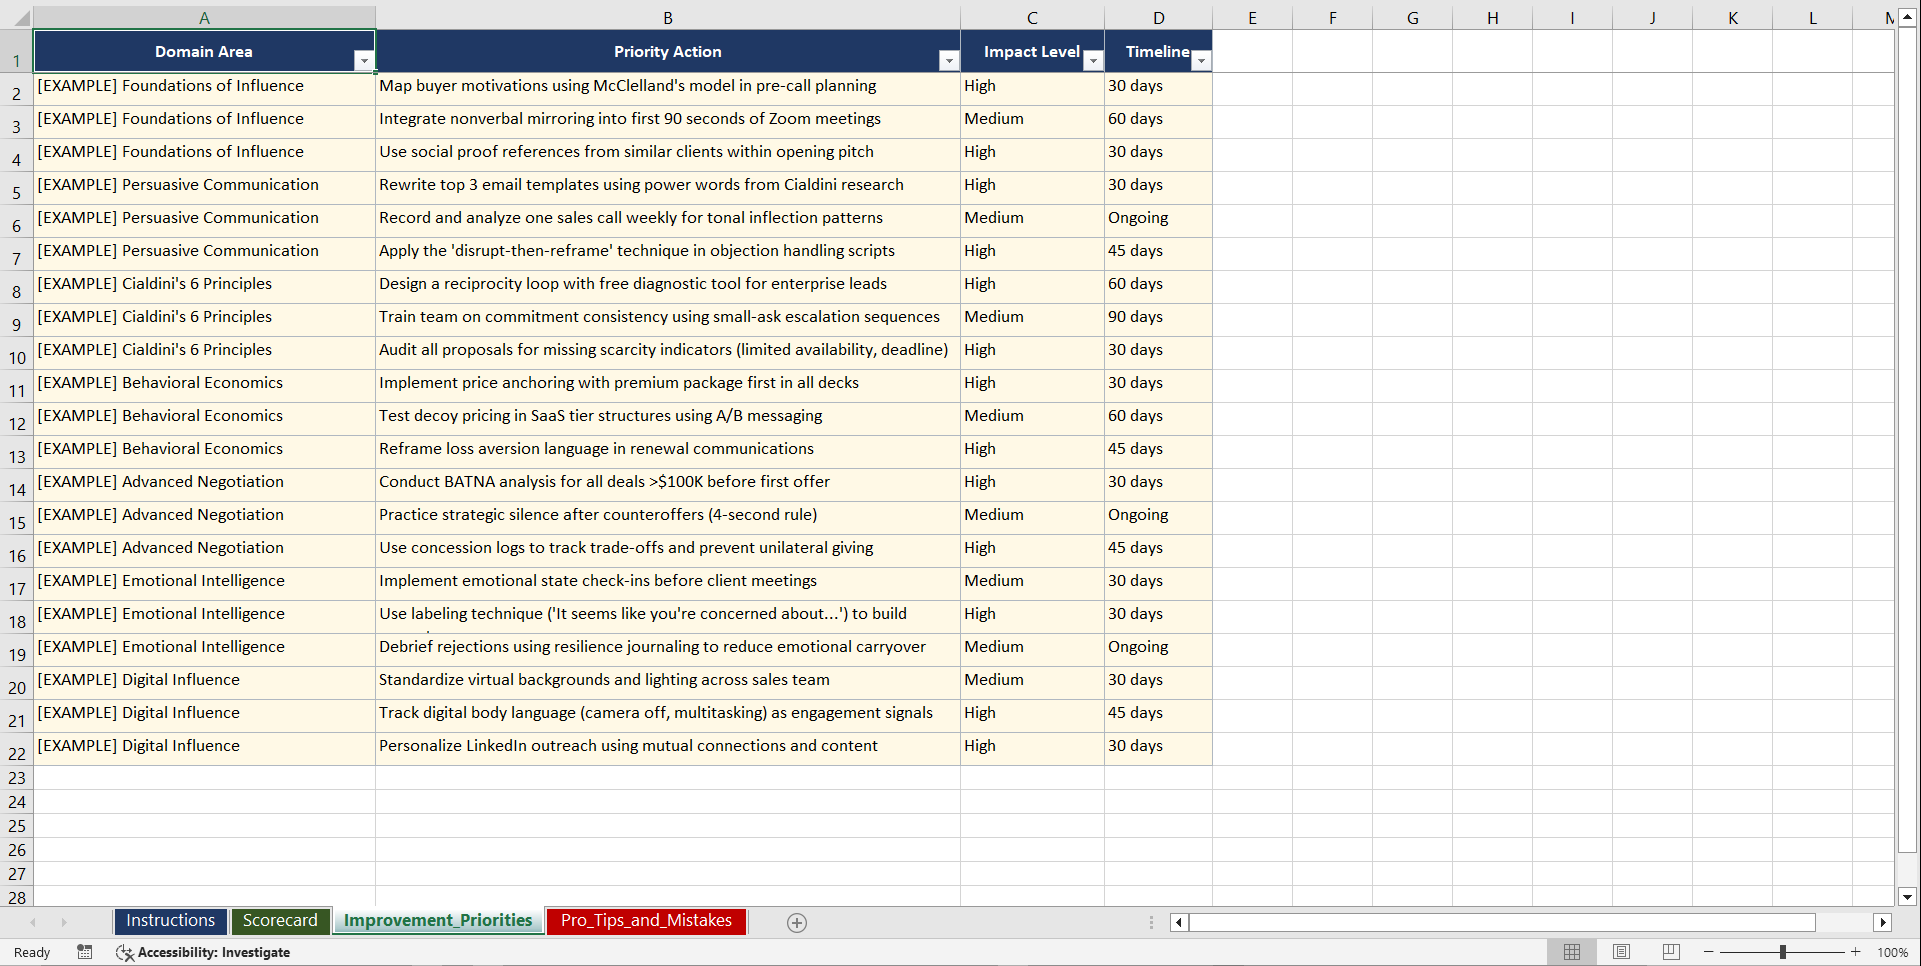Image resolution: width=1921 pixels, height=966 pixels.
Task: Zoom out using the minus icon
Action: [1709, 951]
